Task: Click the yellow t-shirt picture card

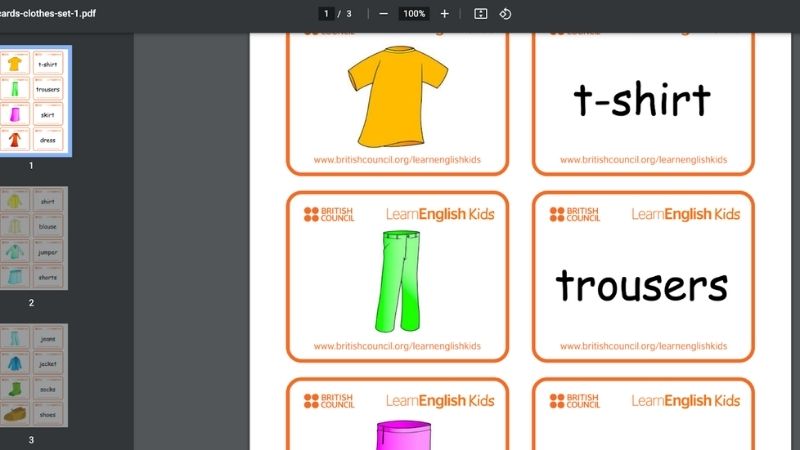Action: (397, 104)
